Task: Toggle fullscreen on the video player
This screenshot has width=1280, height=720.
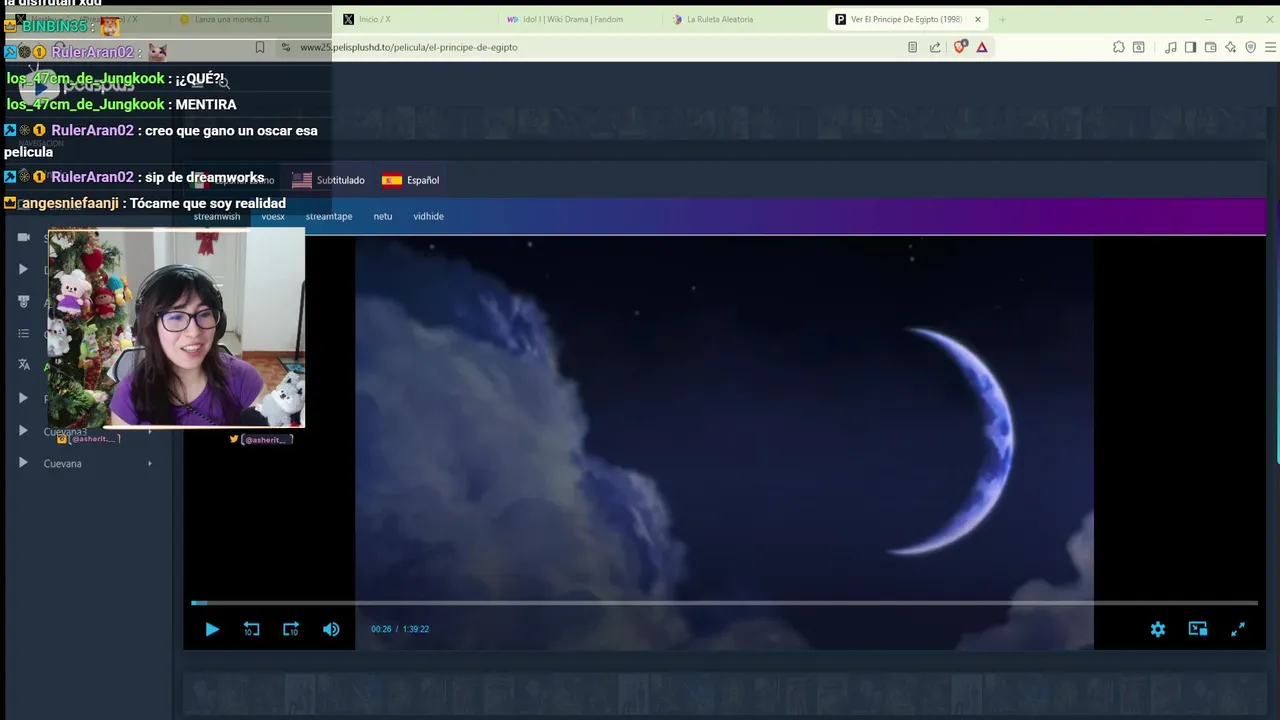Action: pyautogui.click(x=1238, y=629)
